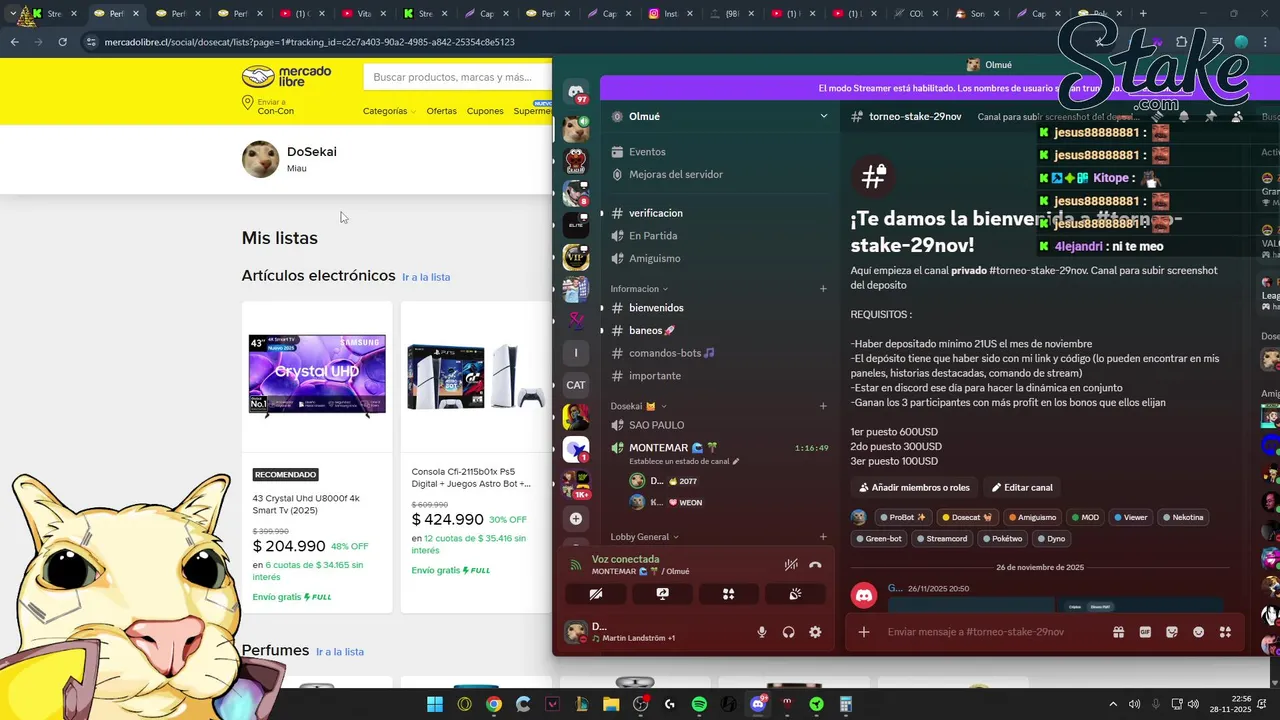Change delivery location Con-Con
The image size is (1280, 720).
click(x=268, y=106)
